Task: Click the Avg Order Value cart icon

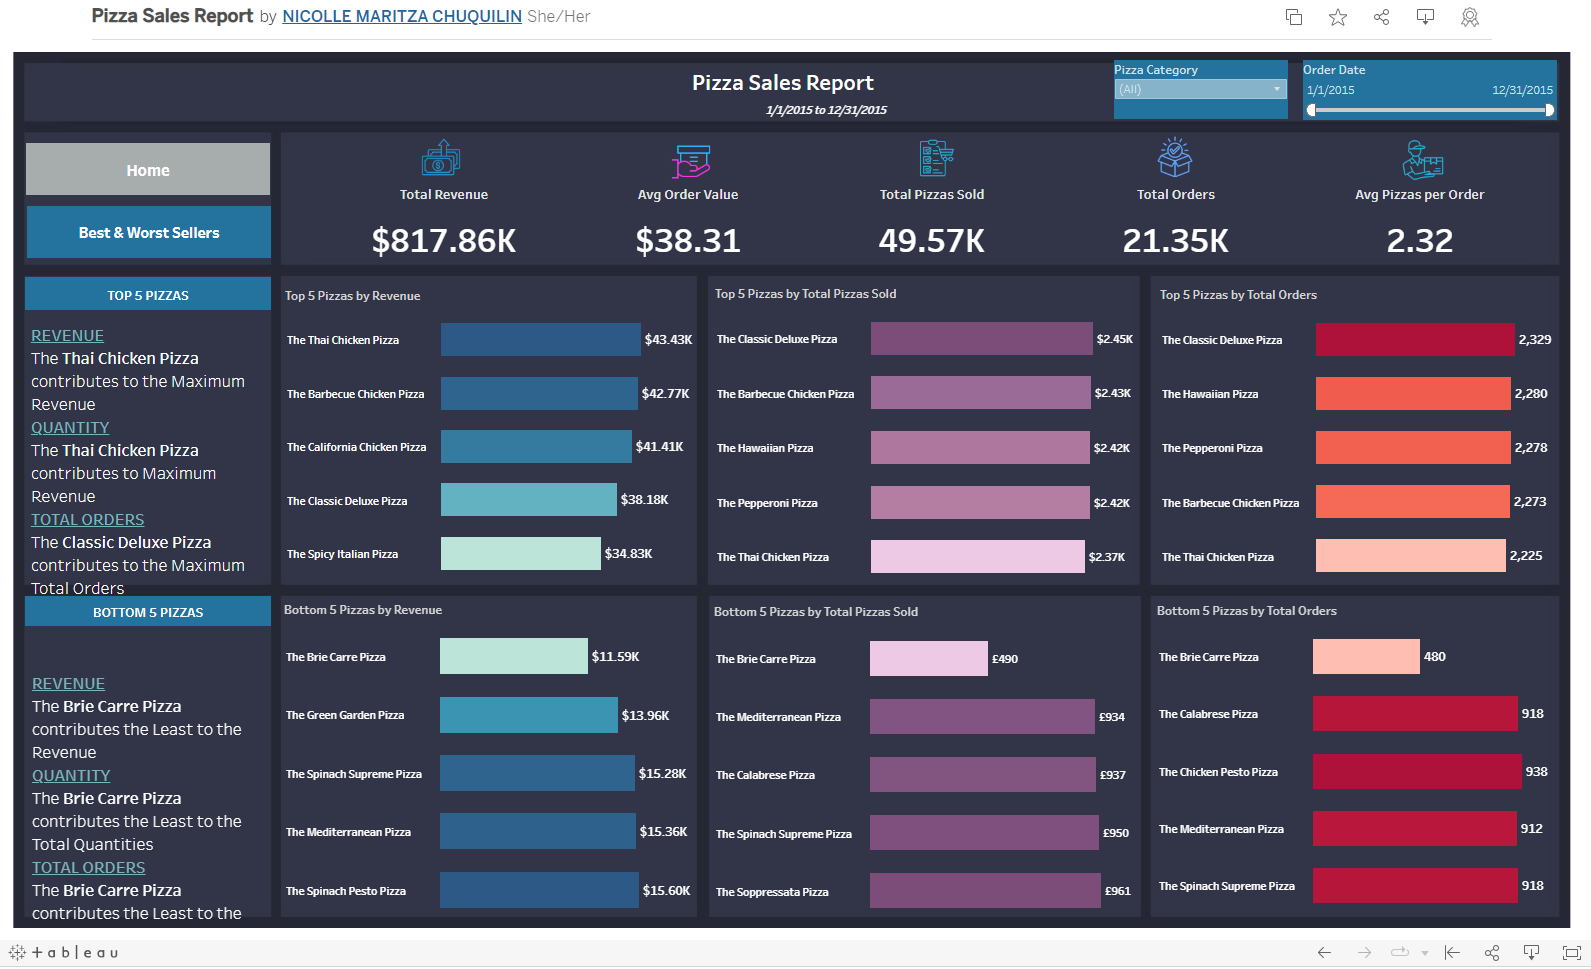Action: click(690, 160)
